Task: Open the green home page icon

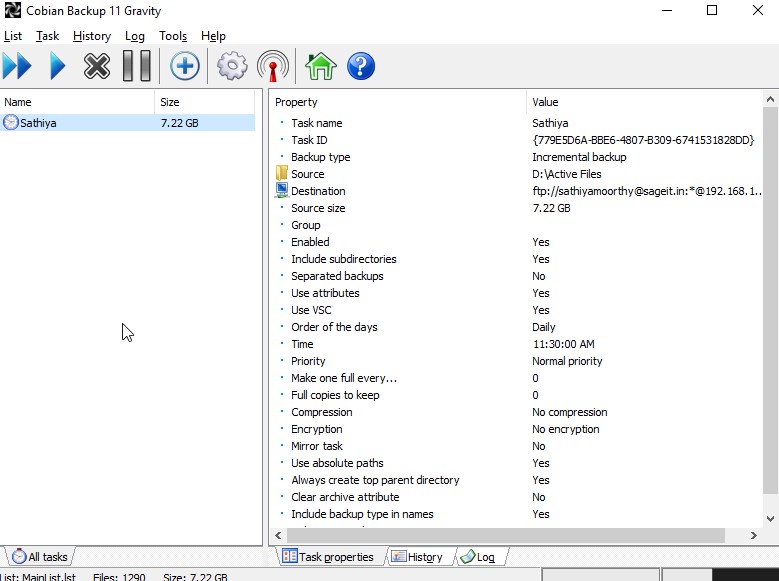Action: pos(320,67)
